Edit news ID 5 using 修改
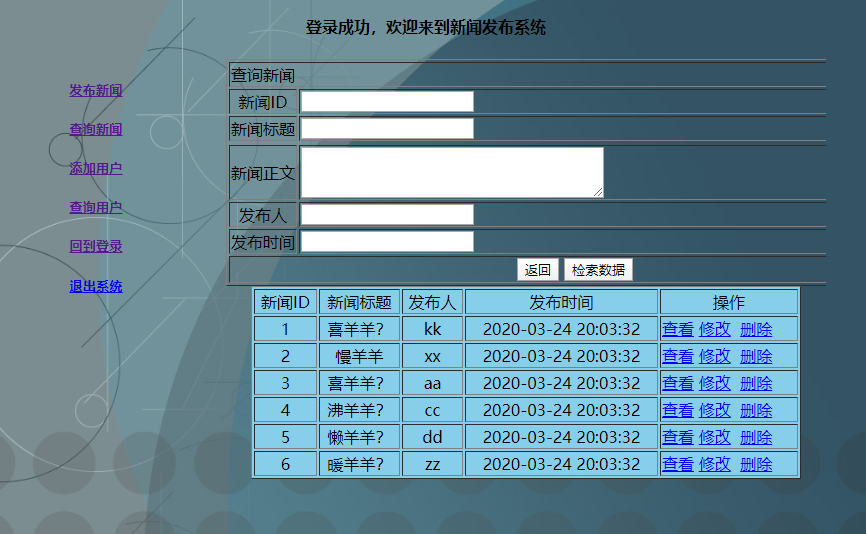The width and height of the screenshot is (866, 534). (714, 437)
